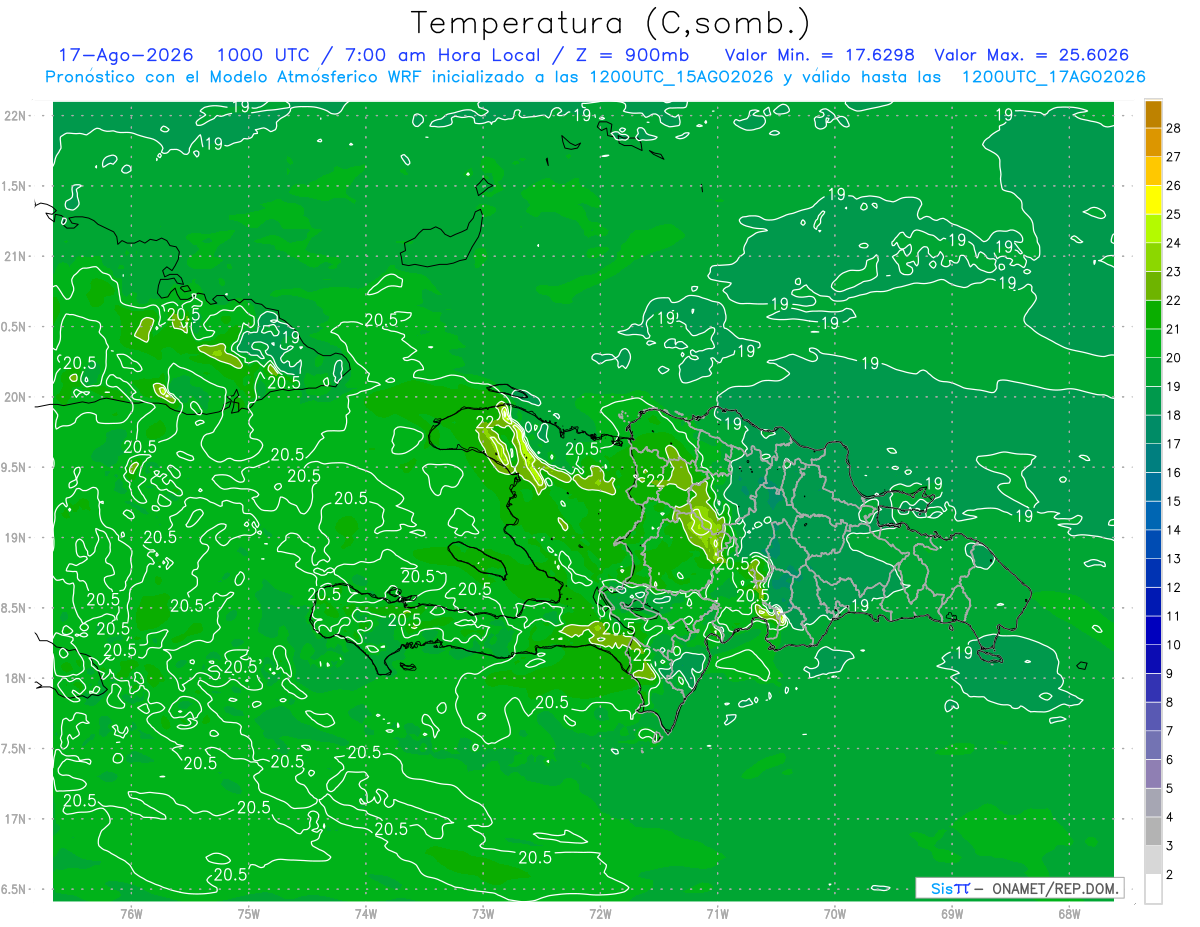The width and height of the screenshot is (1200, 927).
Task: Click the "1000 UTC" time text
Action: (x=266, y=55)
